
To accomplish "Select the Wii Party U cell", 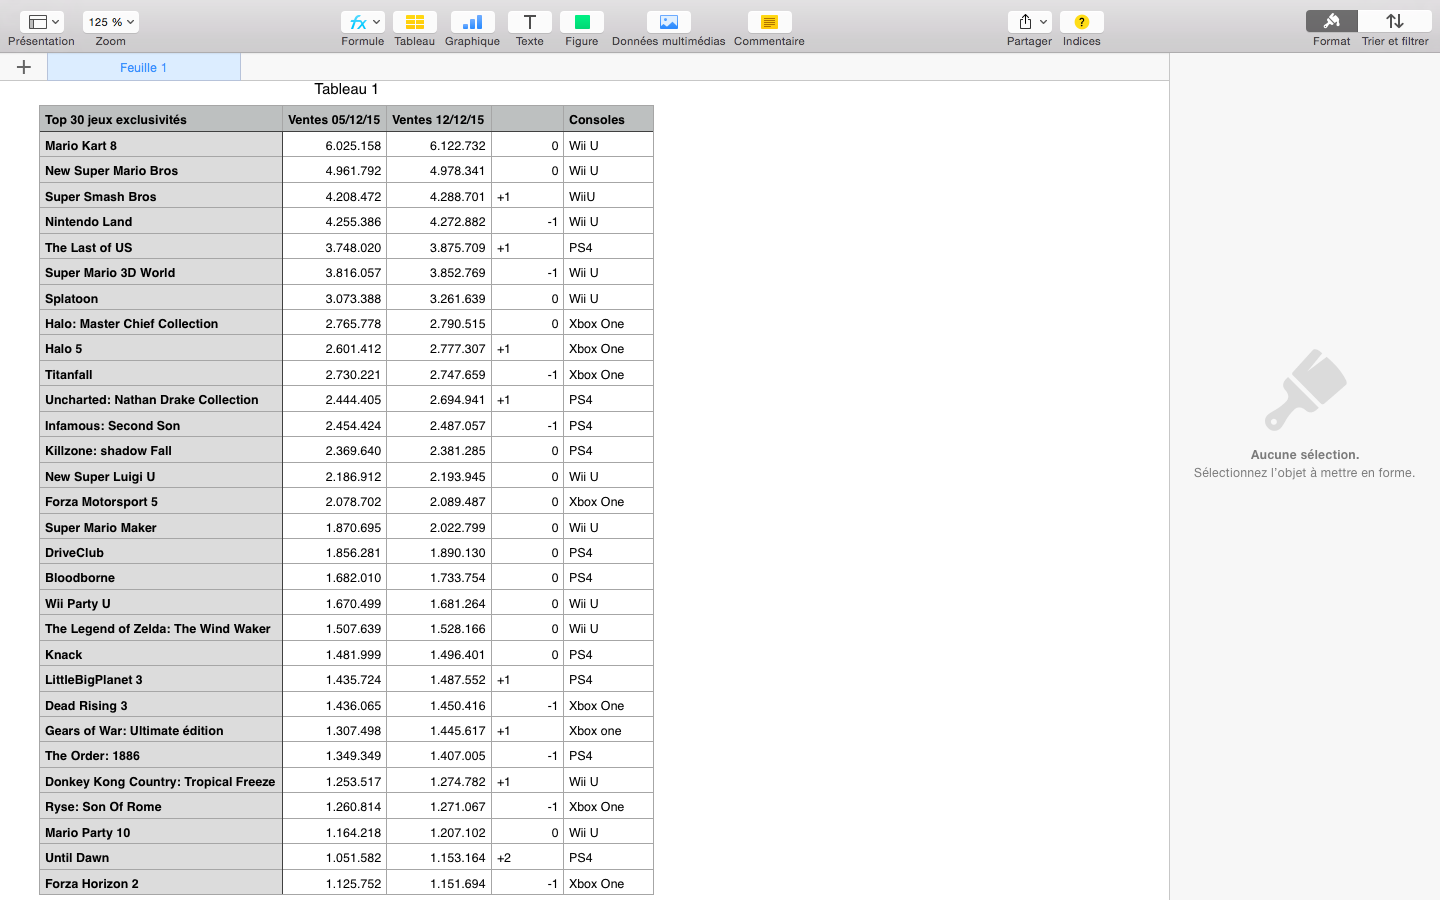I will coord(161,603).
